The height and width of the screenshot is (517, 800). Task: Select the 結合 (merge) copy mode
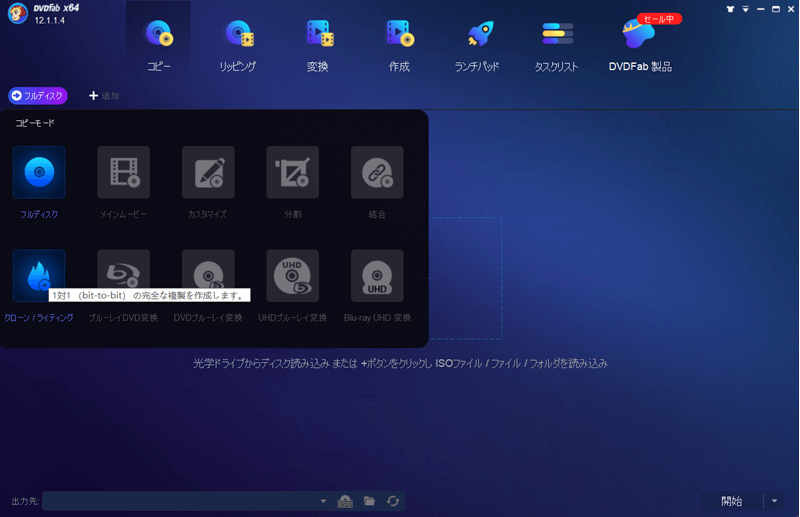pos(377,172)
